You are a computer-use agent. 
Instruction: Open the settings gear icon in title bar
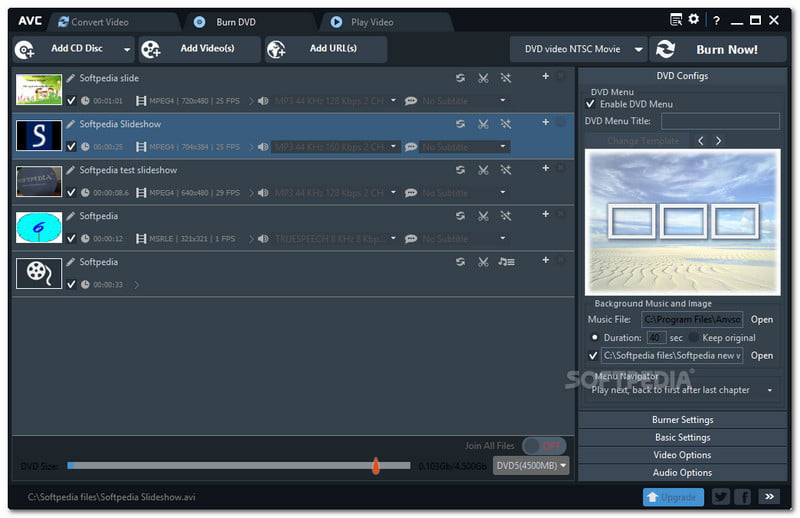pos(694,19)
